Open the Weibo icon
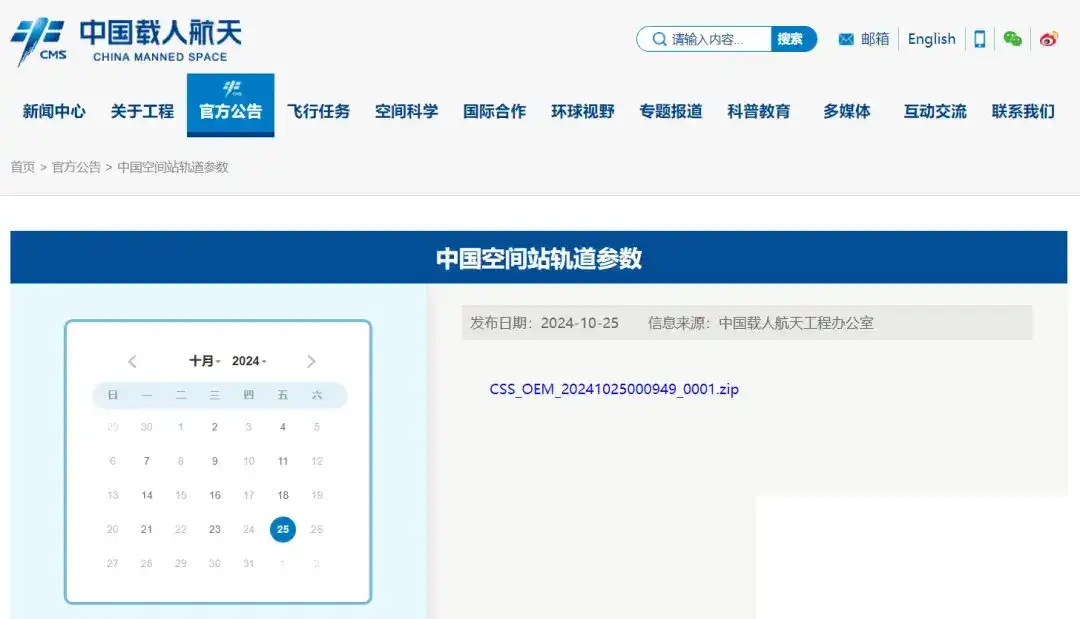The height and width of the screenshot is (619, 1080). (x=1048, y=39)
